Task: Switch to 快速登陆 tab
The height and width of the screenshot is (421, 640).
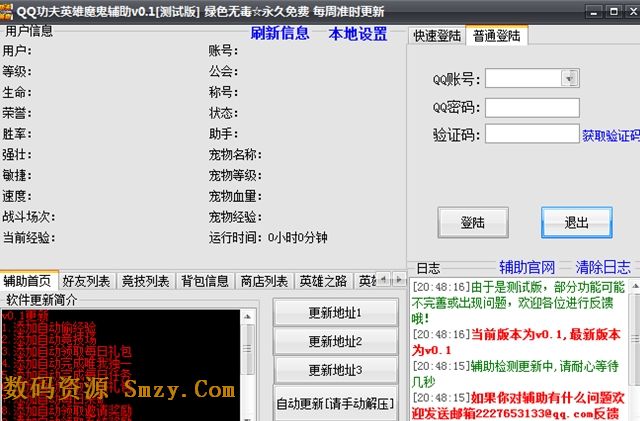Action: coord(437,36)
